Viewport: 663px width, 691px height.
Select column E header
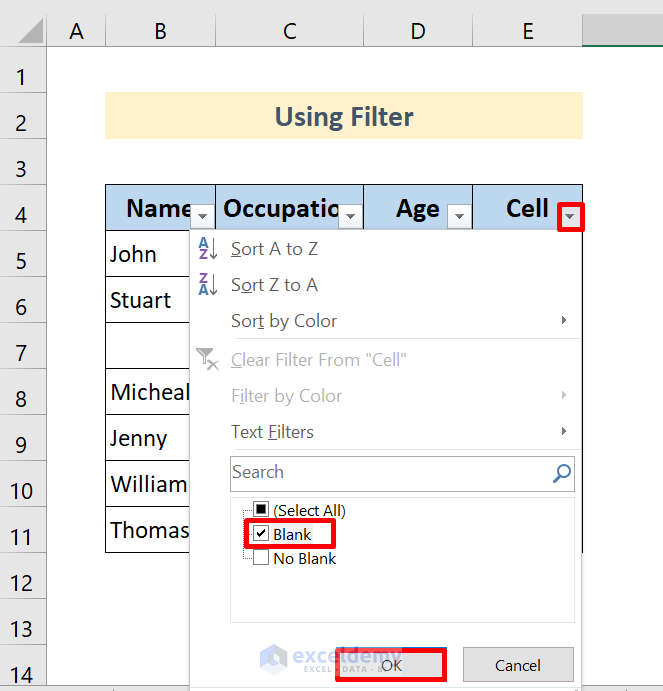pos(528,30)
